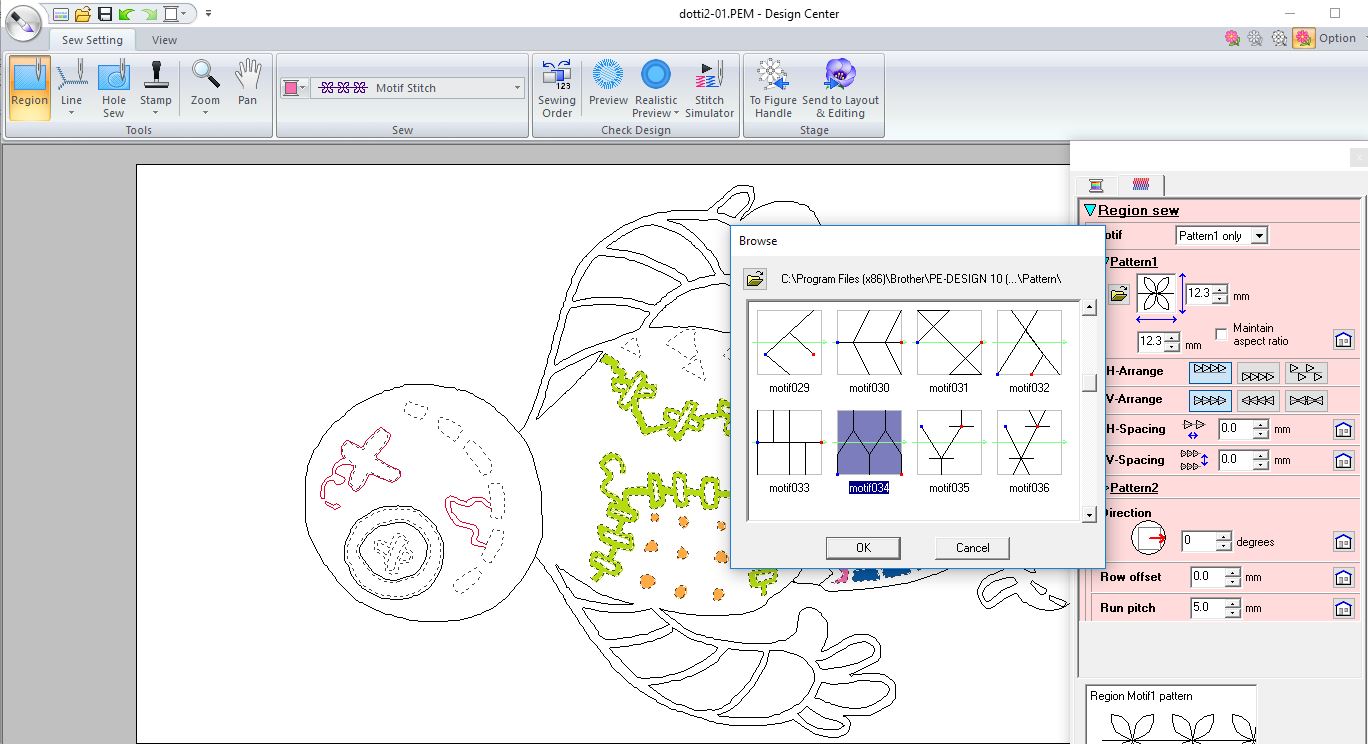Select second V-Arrange reversed option

1258,401
